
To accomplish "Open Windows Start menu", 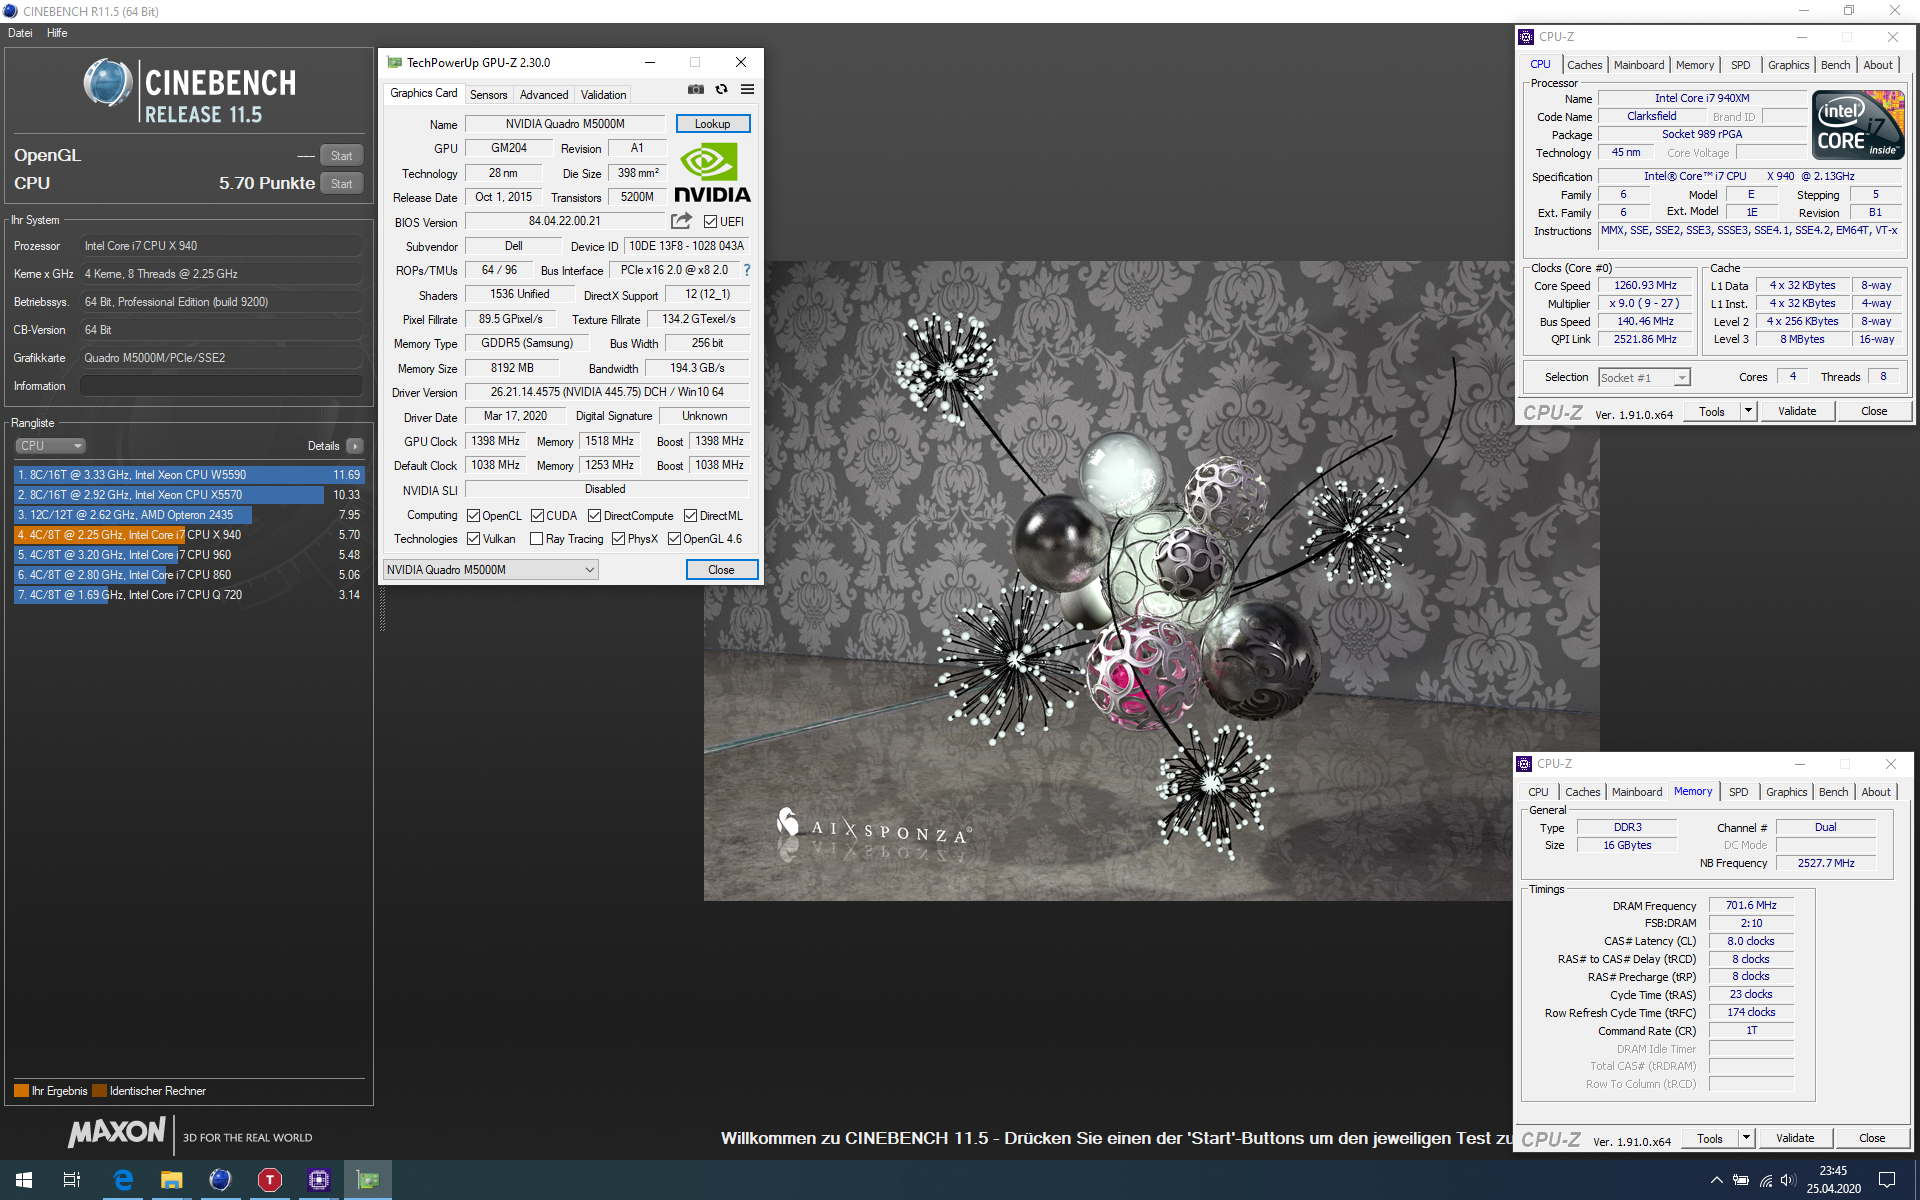I will pos(24,1180).
